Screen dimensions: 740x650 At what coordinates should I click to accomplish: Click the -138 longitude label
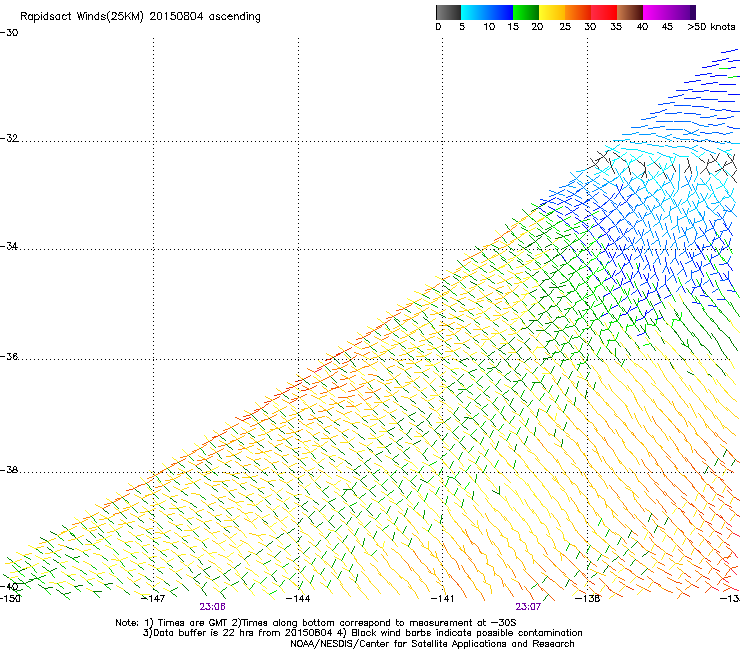[x=588, y=599]
